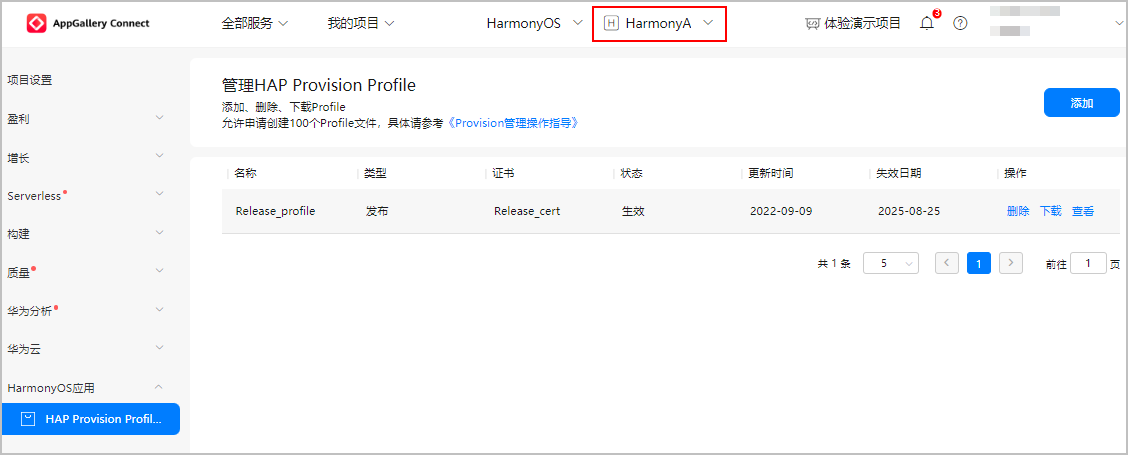1128x455 pixels.
Task: Click the 添加 button
Action: pyautogui.click(x=1082, y=103)
